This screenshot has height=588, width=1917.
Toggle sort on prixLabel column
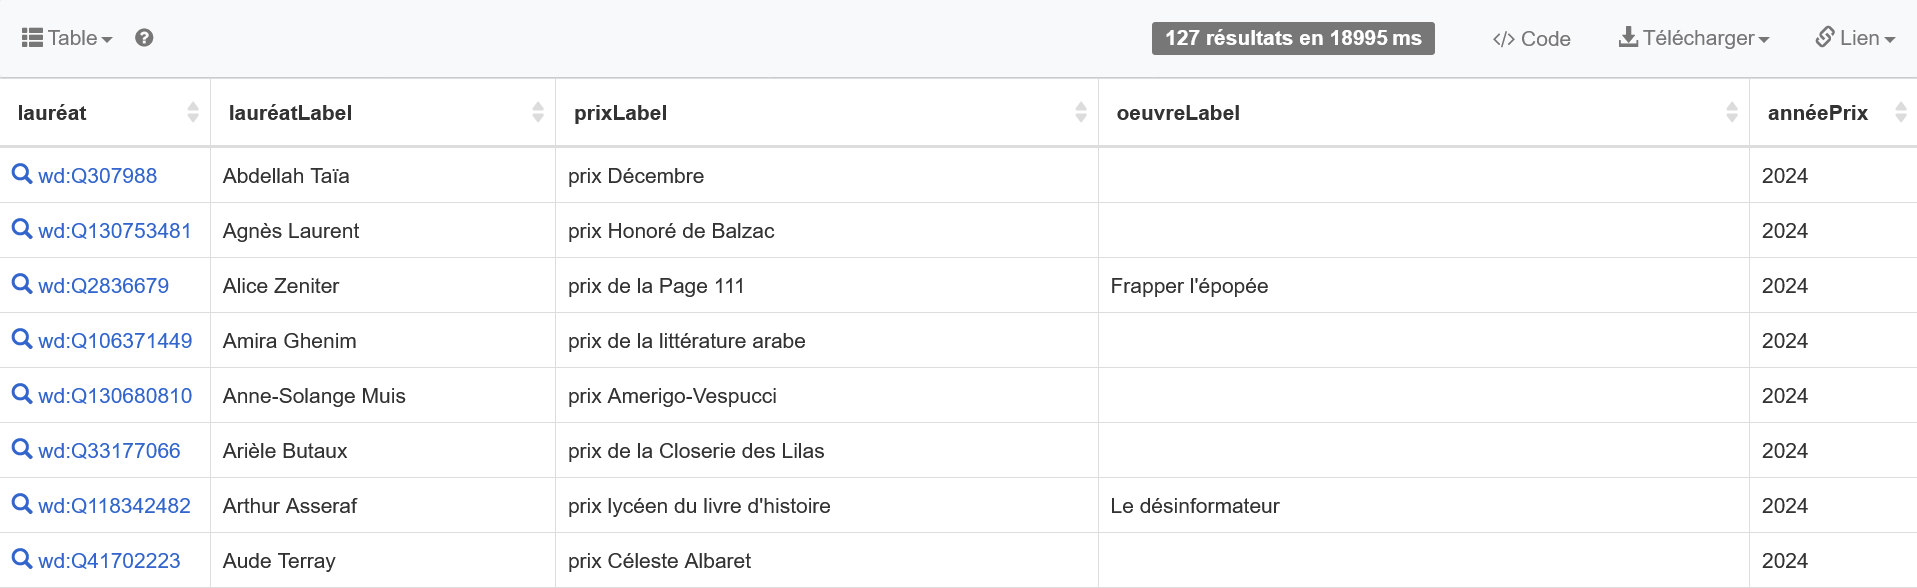[x=1081, y=112]
